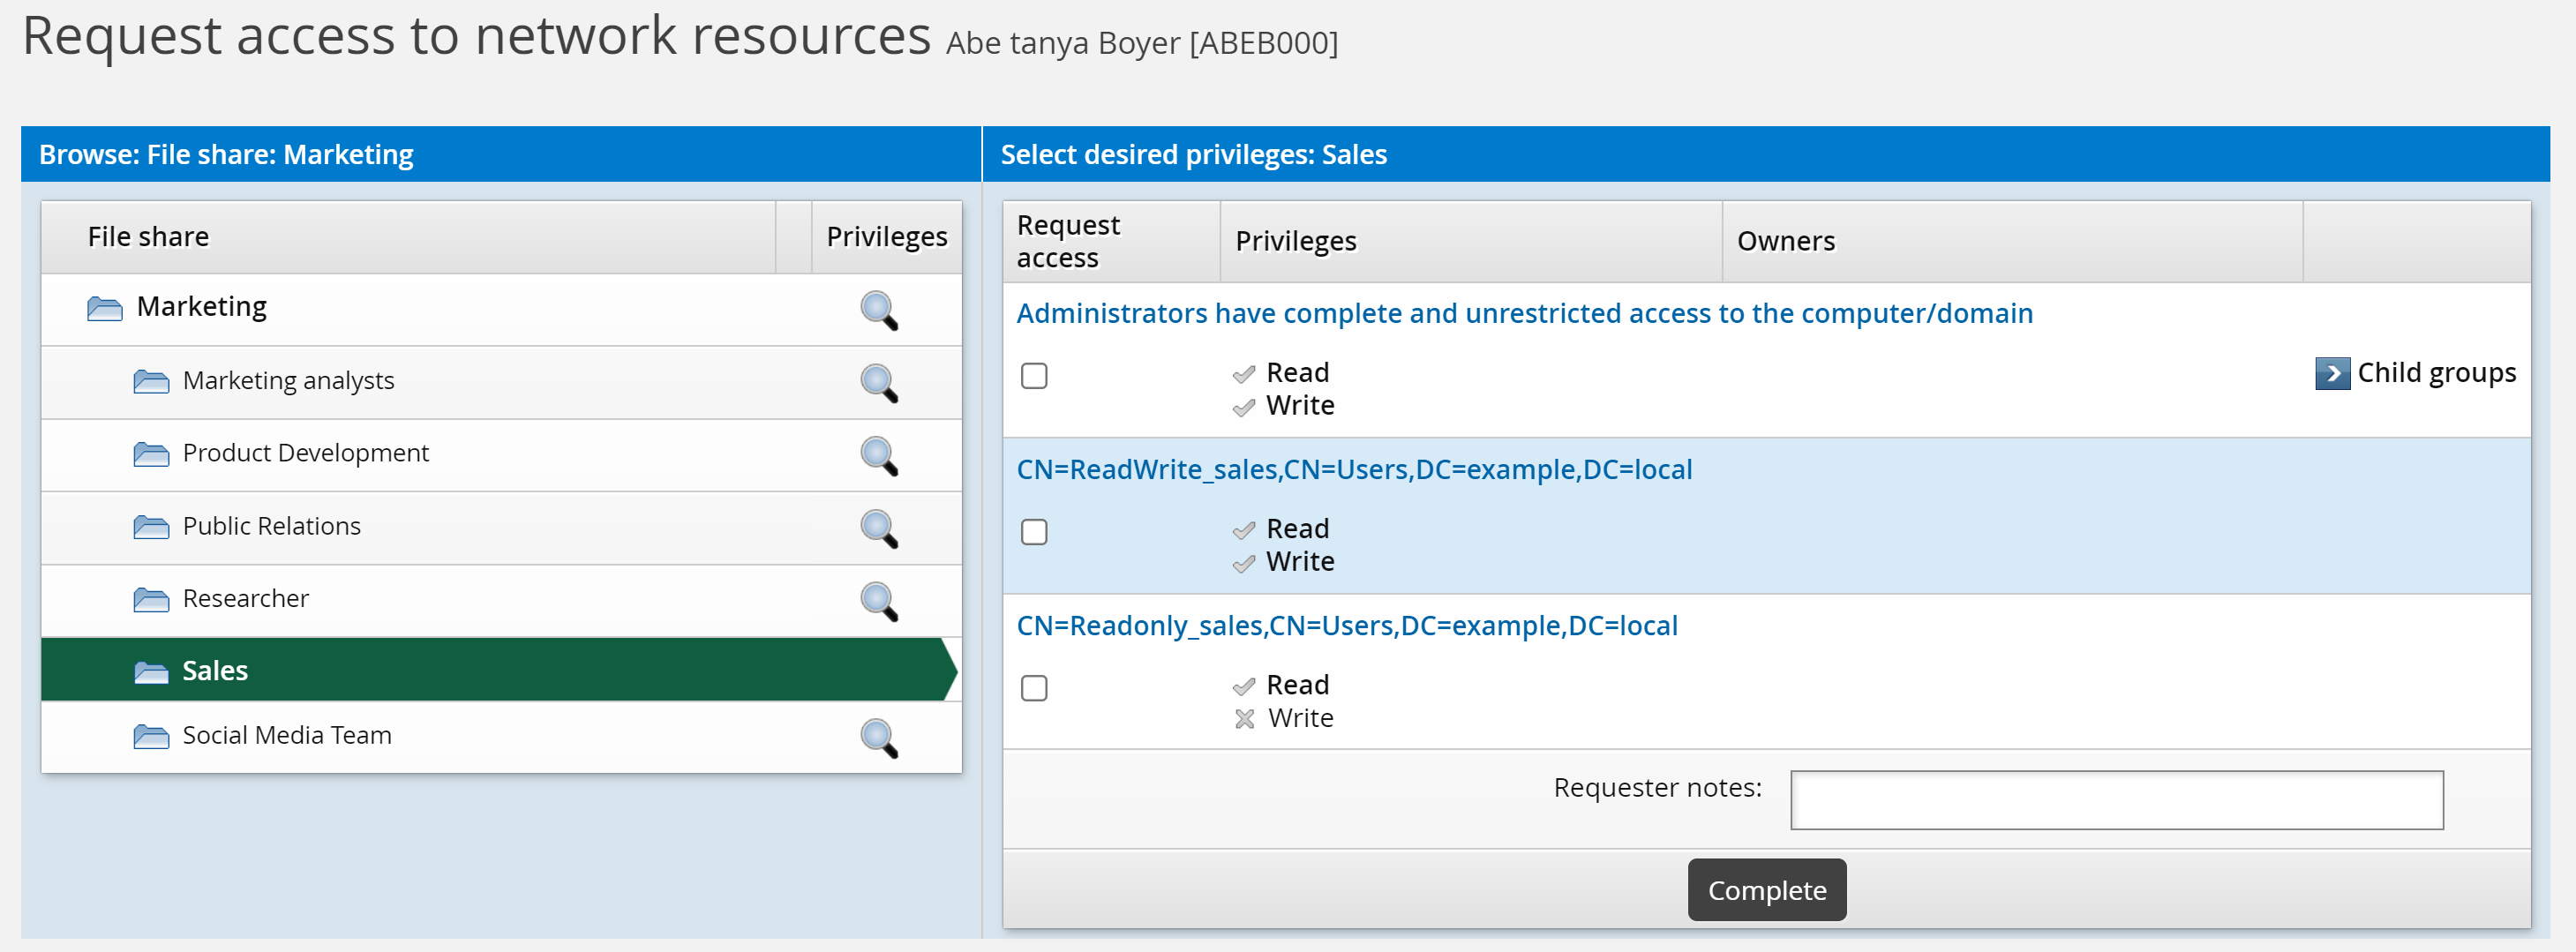Click the magnifier icon for Marketing analysts
Screen dimensions: 2576x952
click(x=878, y=383)
